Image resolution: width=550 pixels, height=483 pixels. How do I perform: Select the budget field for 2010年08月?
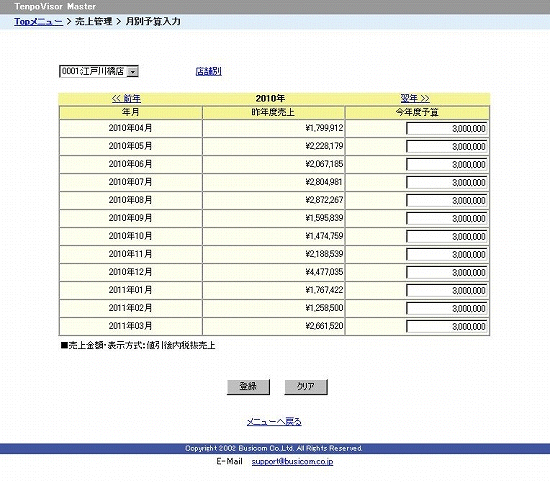(447, 200)
